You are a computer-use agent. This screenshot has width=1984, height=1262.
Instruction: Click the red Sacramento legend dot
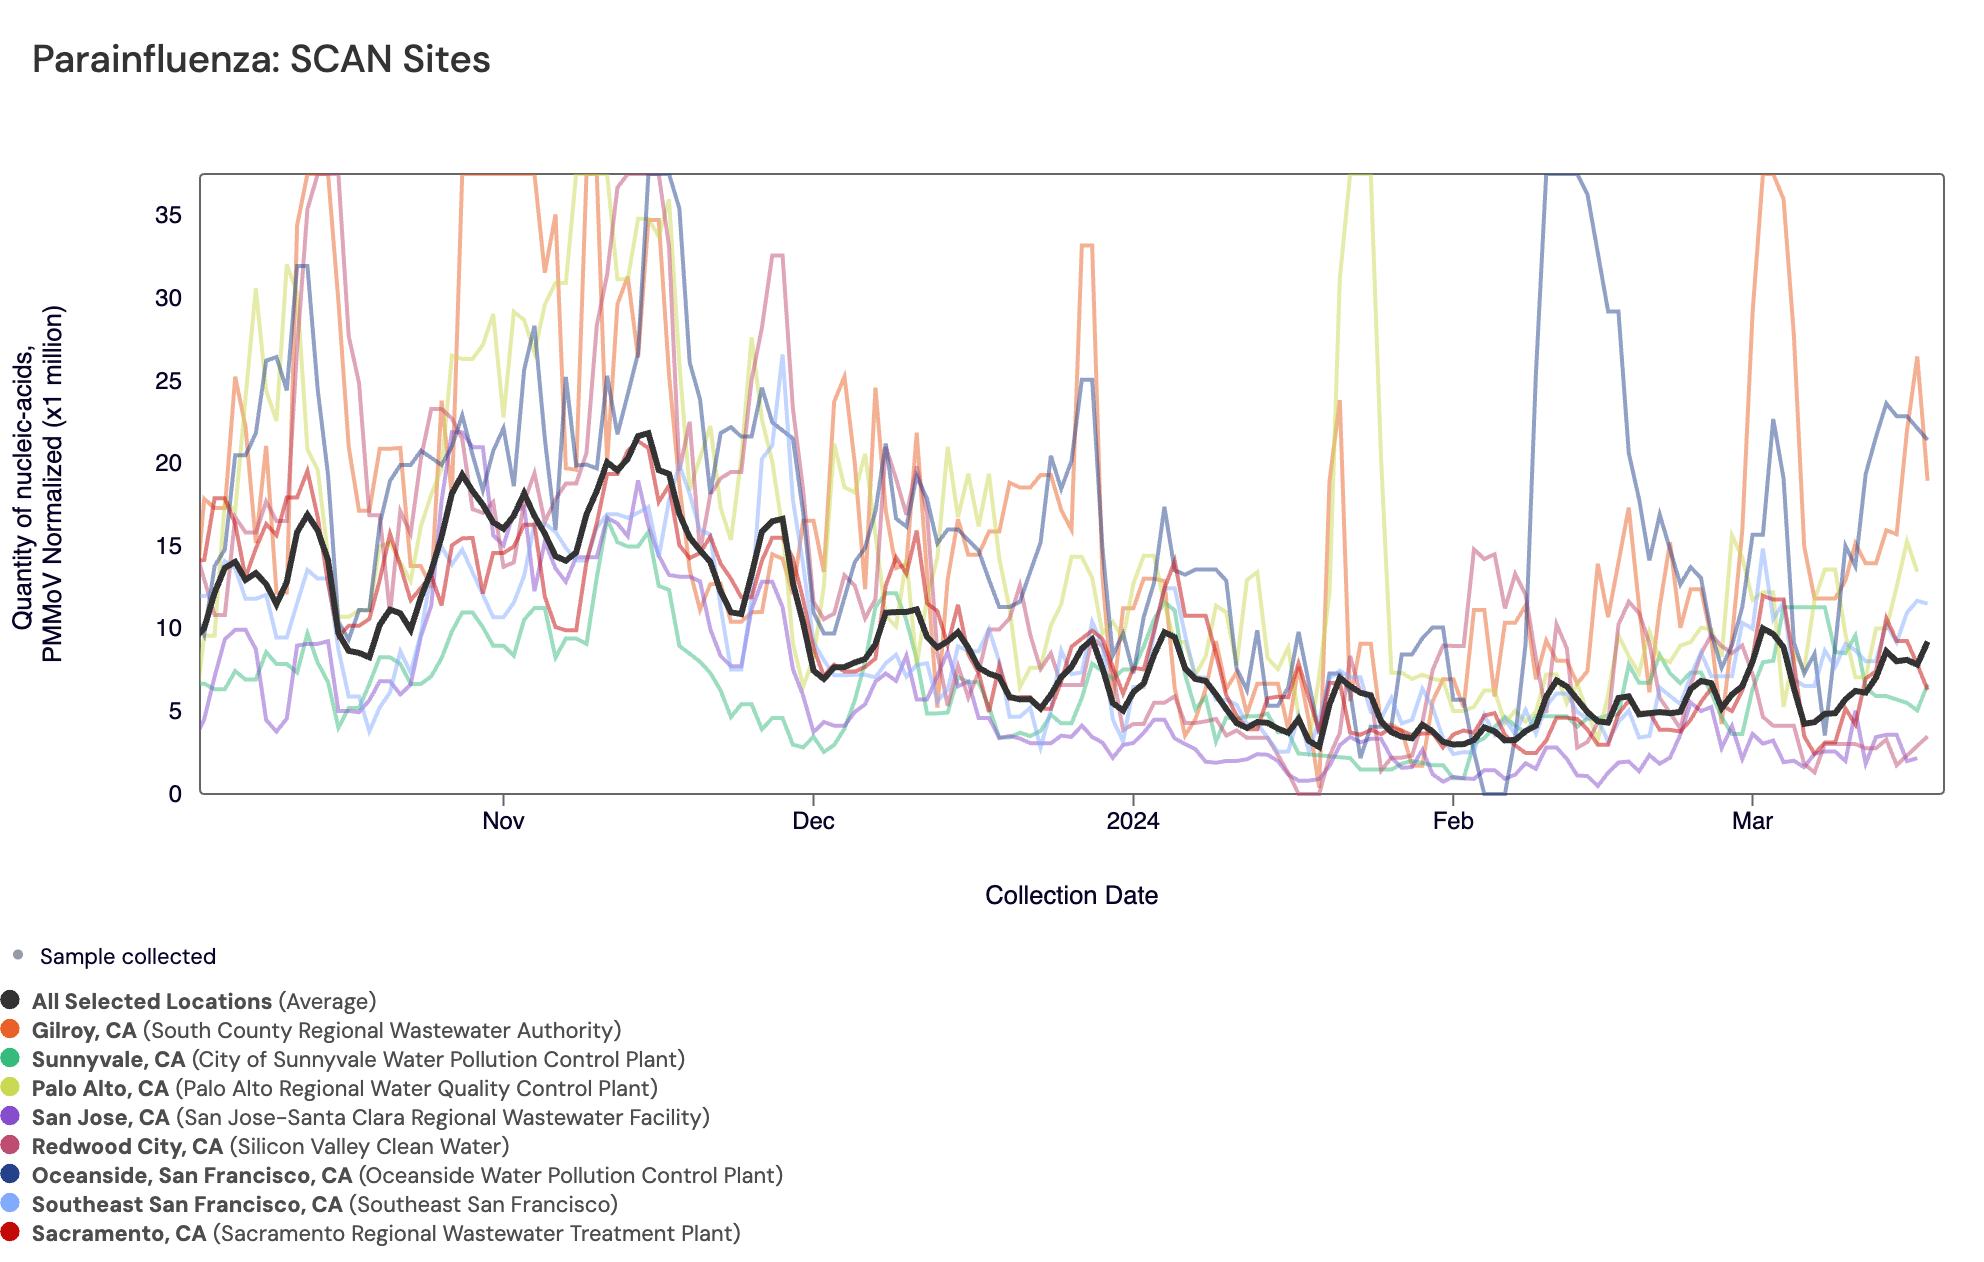pos(10,1232)
